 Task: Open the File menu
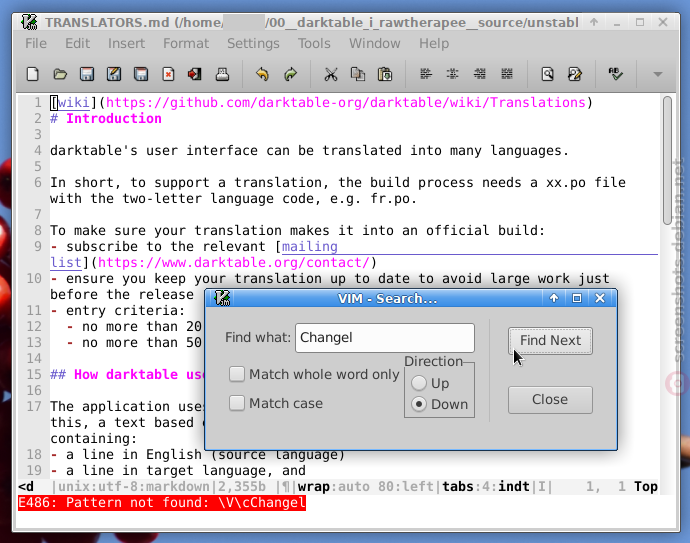36,44
